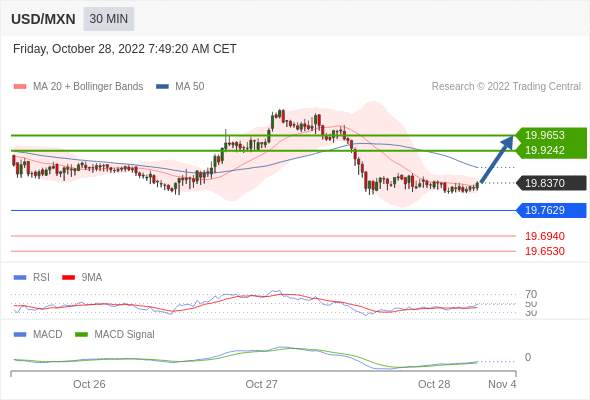
Task: Click the RSI 70 axis level
Action: 531,294
